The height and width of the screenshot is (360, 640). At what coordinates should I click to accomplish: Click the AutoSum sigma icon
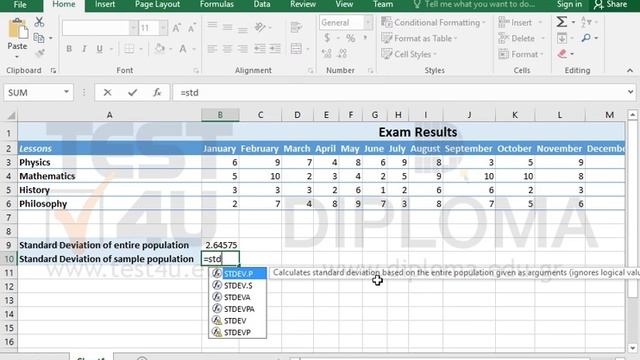[562, 22]
